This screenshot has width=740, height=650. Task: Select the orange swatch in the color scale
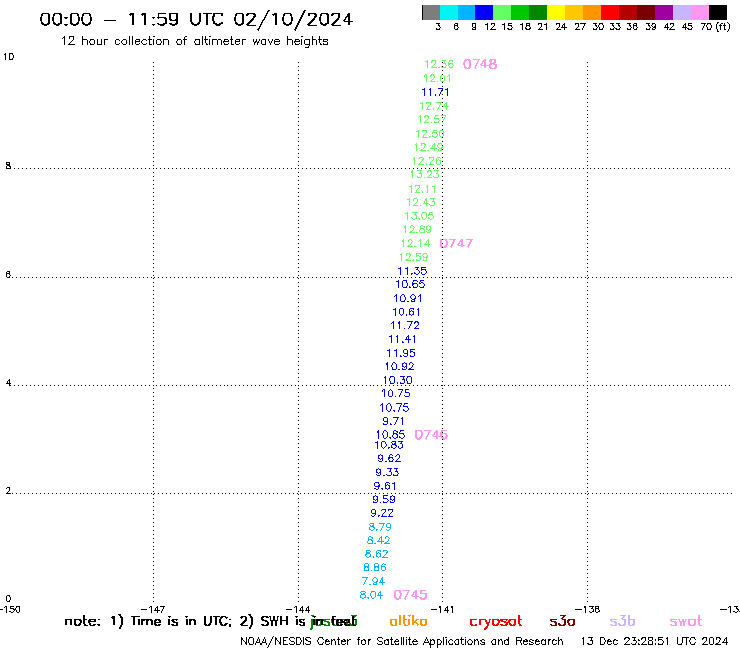[x=592, y=12]
